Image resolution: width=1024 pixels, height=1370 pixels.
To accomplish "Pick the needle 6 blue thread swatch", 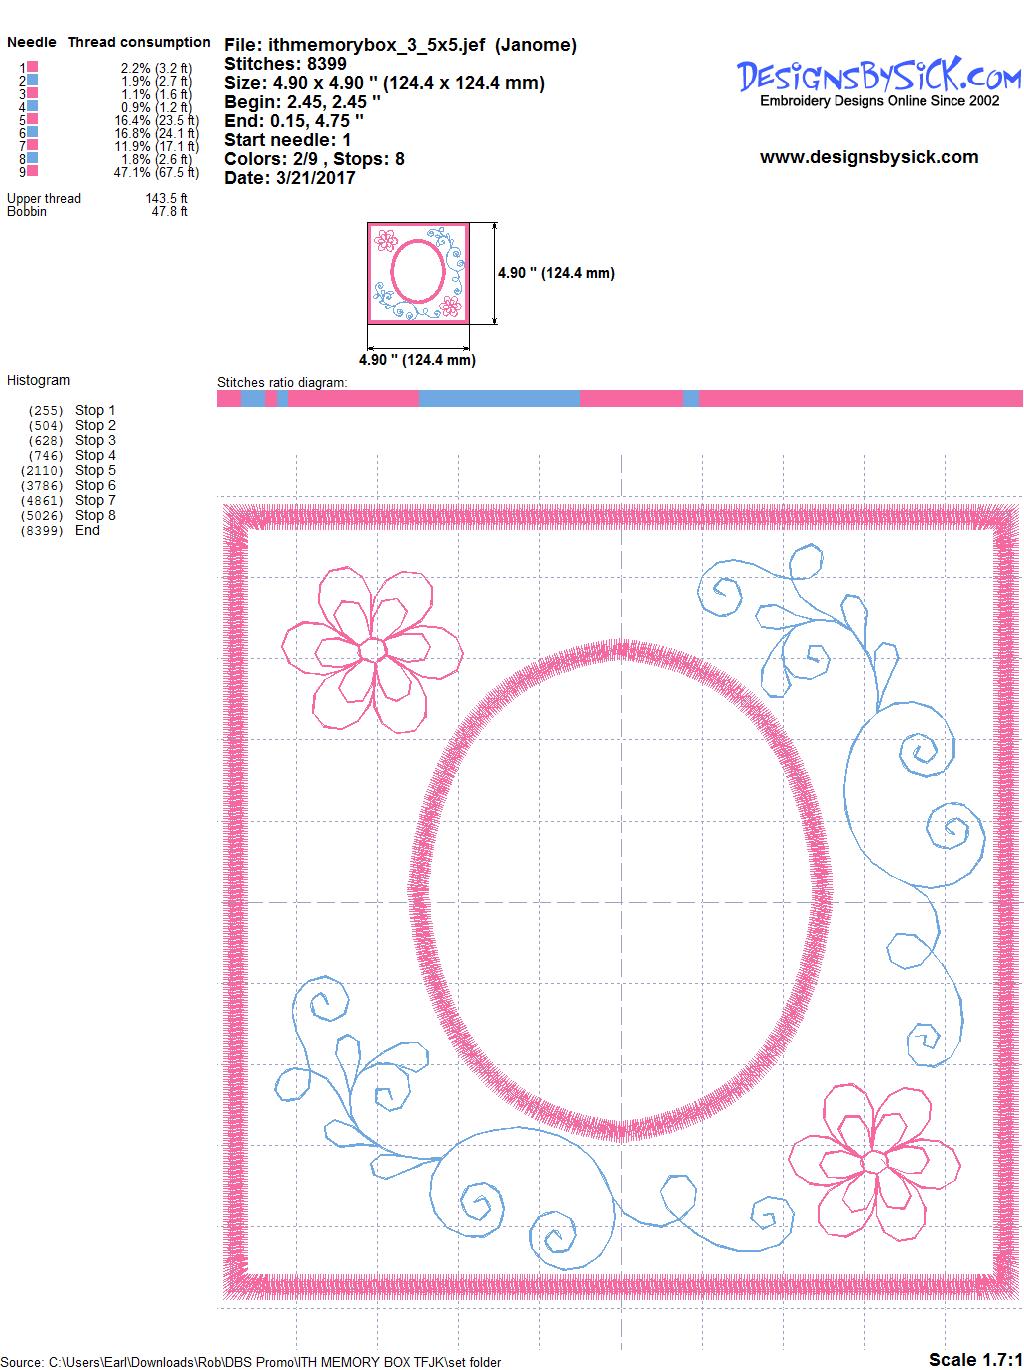I will [32, 132].
